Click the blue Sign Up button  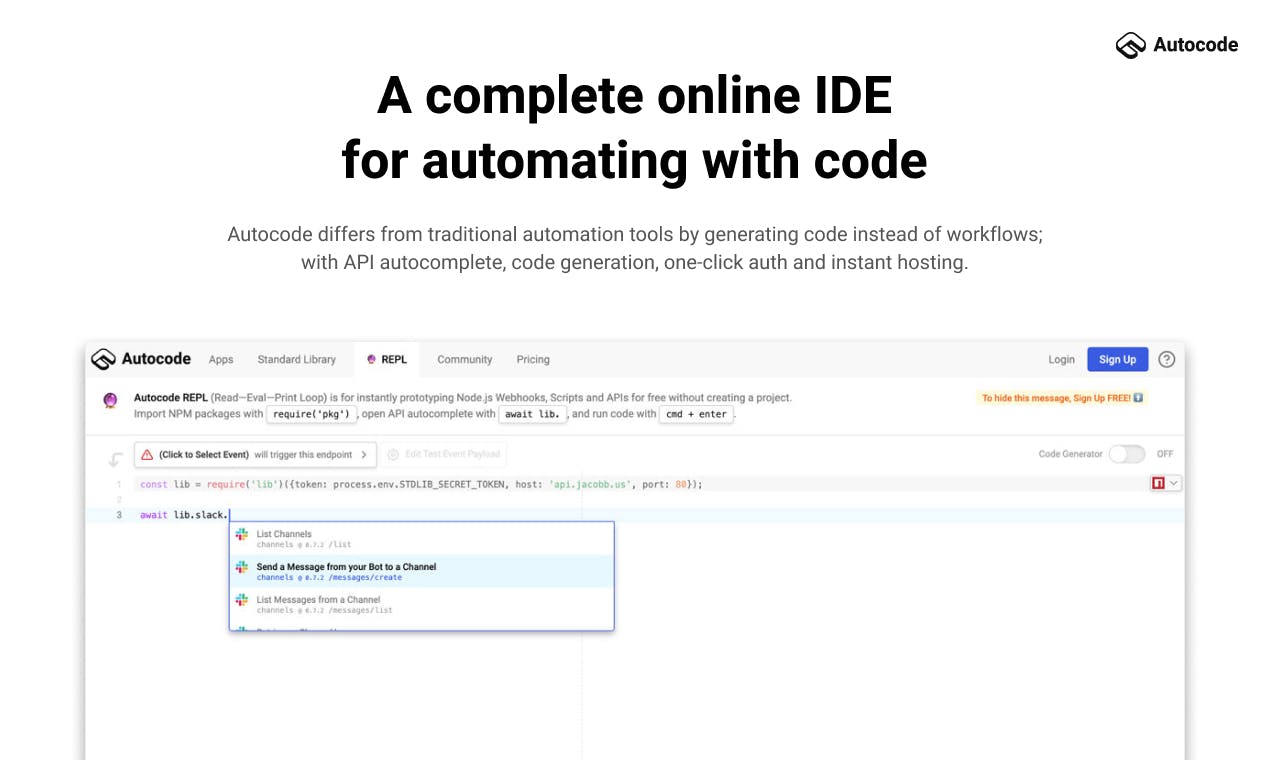tap(1117, 360)
